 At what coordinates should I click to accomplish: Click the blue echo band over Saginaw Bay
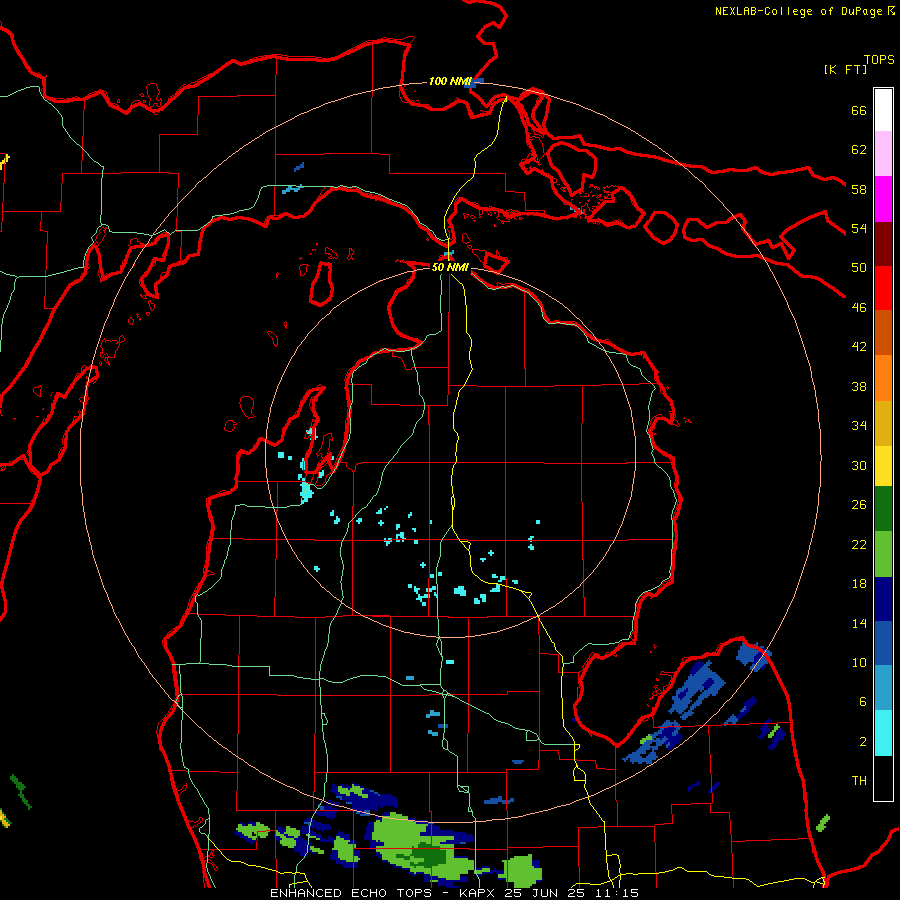pos(697,689)
